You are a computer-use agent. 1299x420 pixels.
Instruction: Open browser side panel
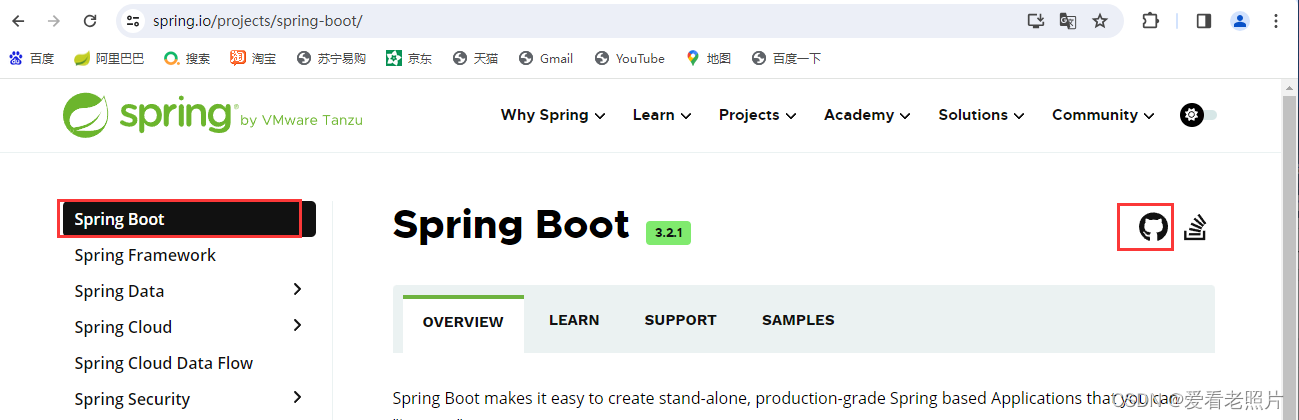(1204, 21)
